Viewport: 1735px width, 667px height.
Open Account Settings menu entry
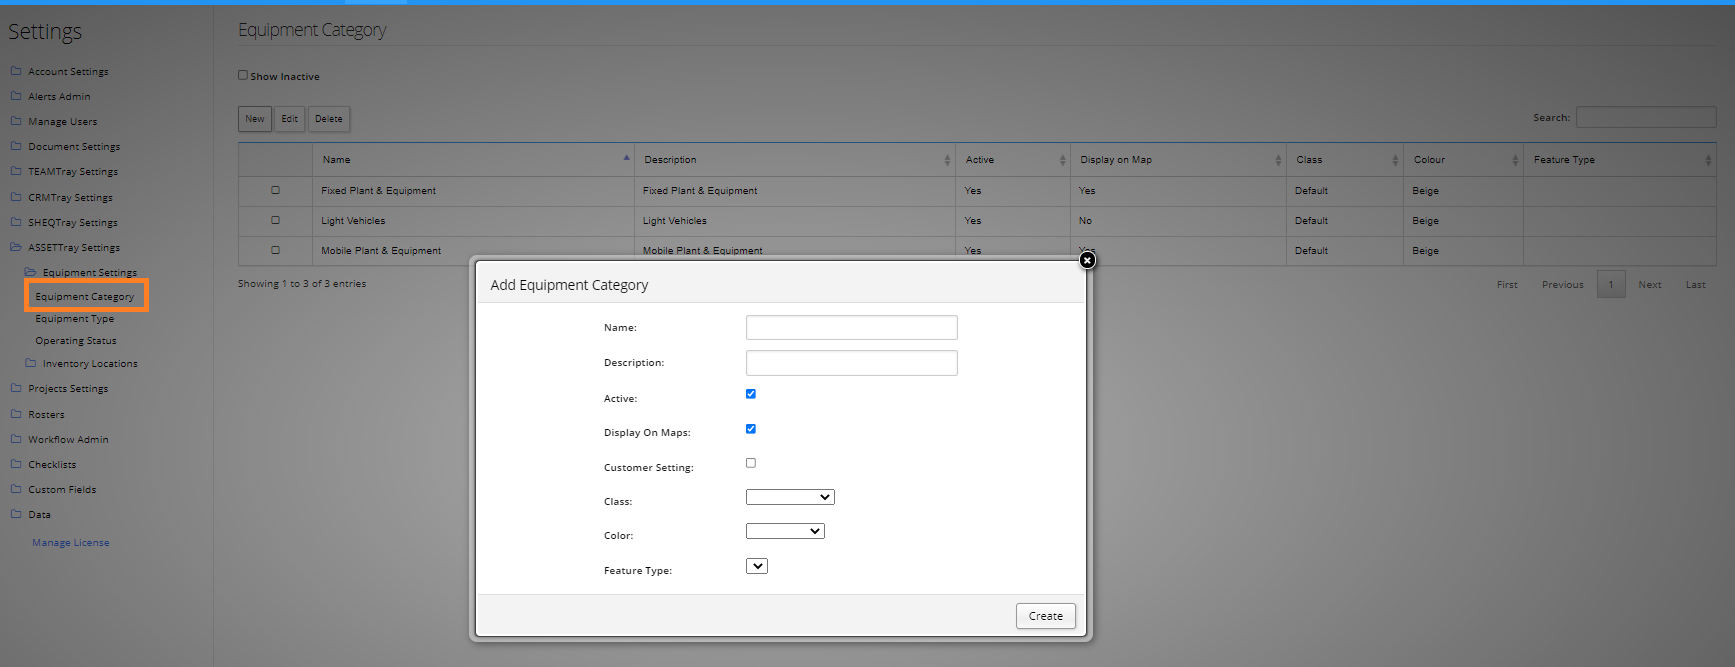(x=68, y=72)
